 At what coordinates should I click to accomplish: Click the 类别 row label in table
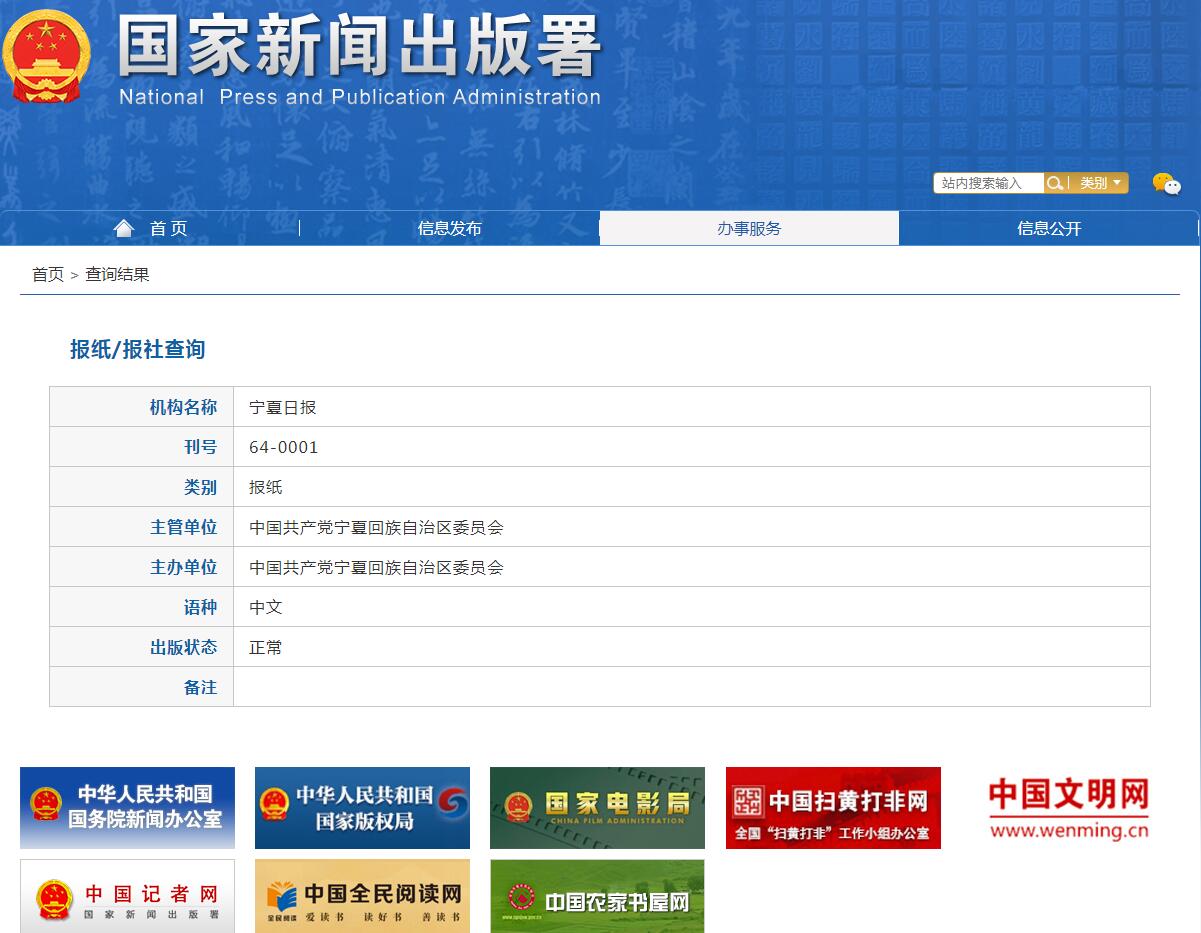click(x=200, y=487)
